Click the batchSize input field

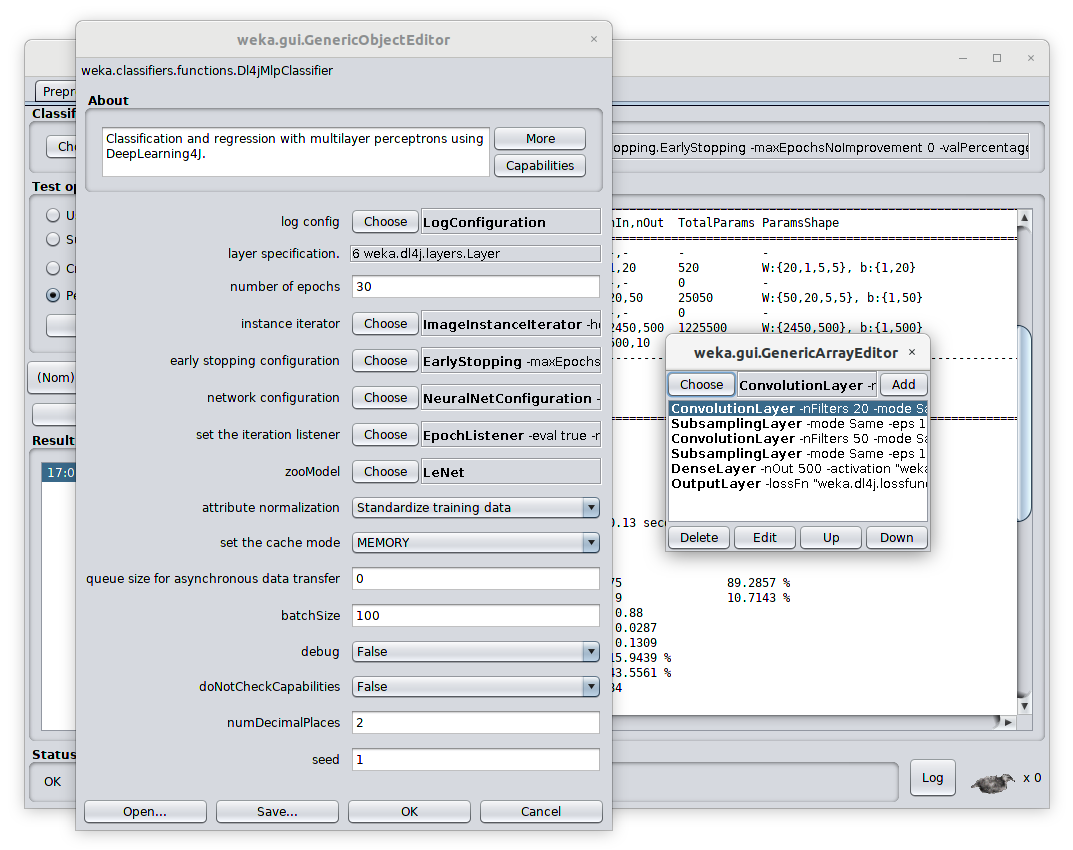[476, 615]
